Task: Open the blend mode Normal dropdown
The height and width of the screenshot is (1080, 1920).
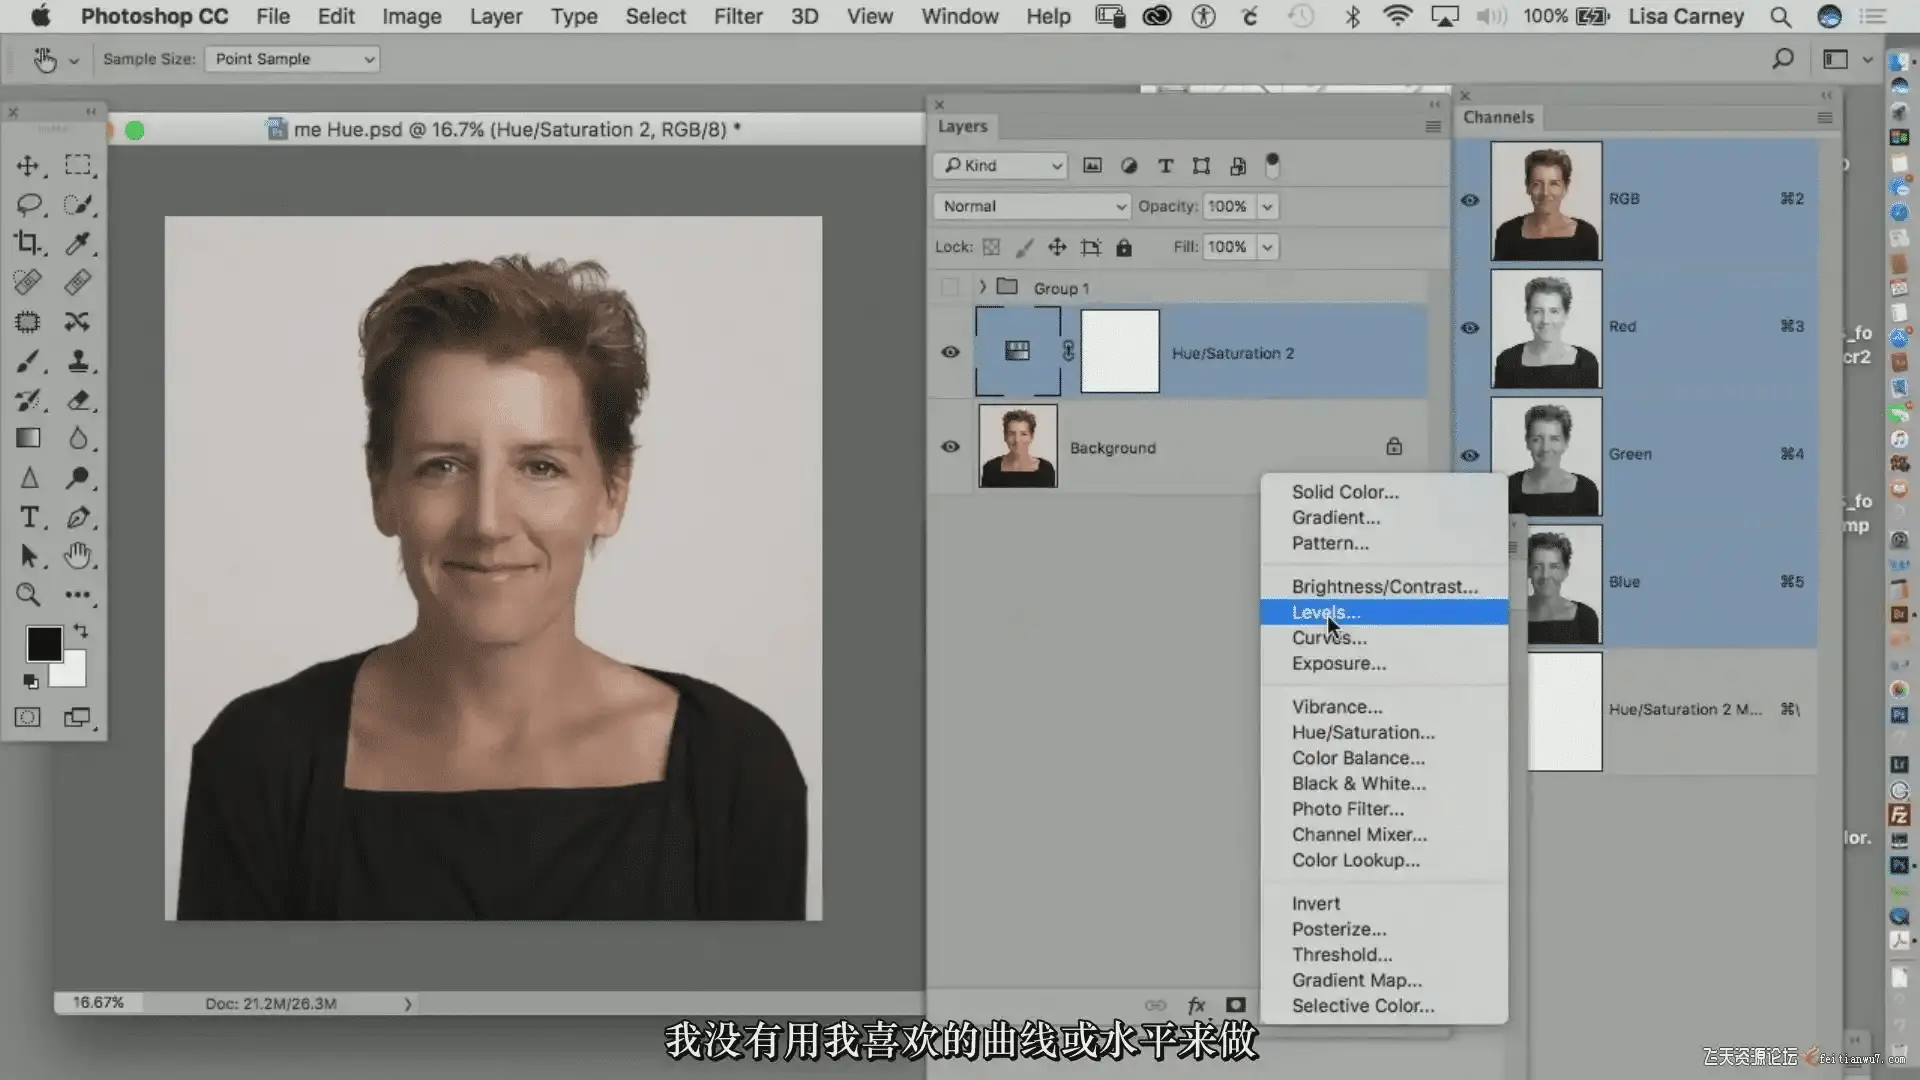Action: tap(1032, 206)
